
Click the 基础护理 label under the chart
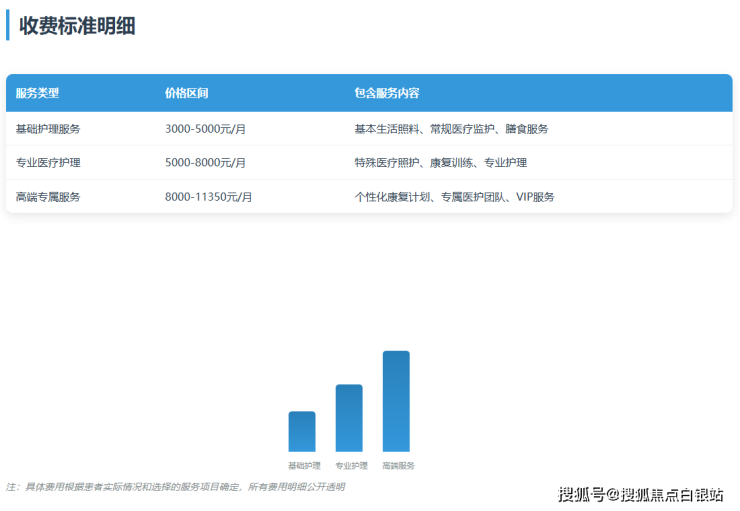pyautogui.click(x=304, y=465)
